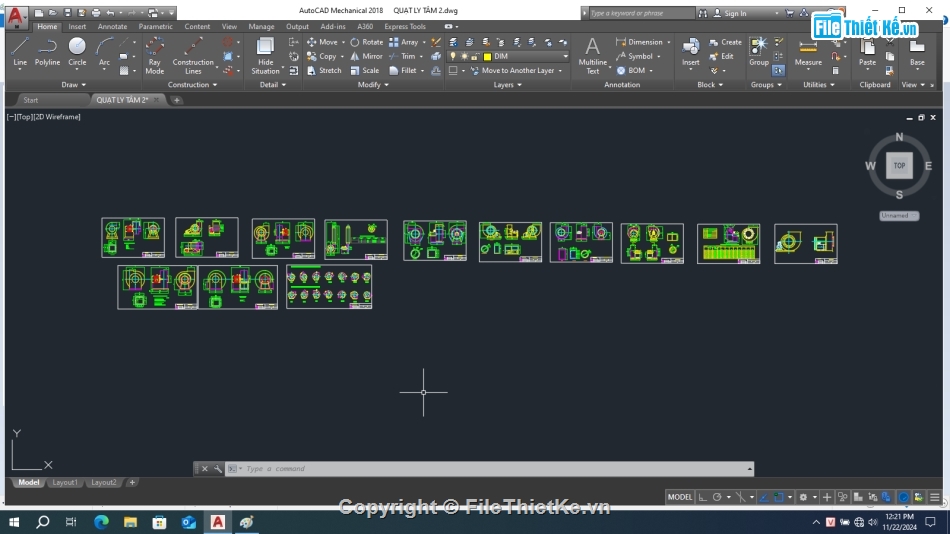Screen dimensions: 950x534
Task: Choose the Rotate command
Action: pyautogui.click(x=367, y=42)
